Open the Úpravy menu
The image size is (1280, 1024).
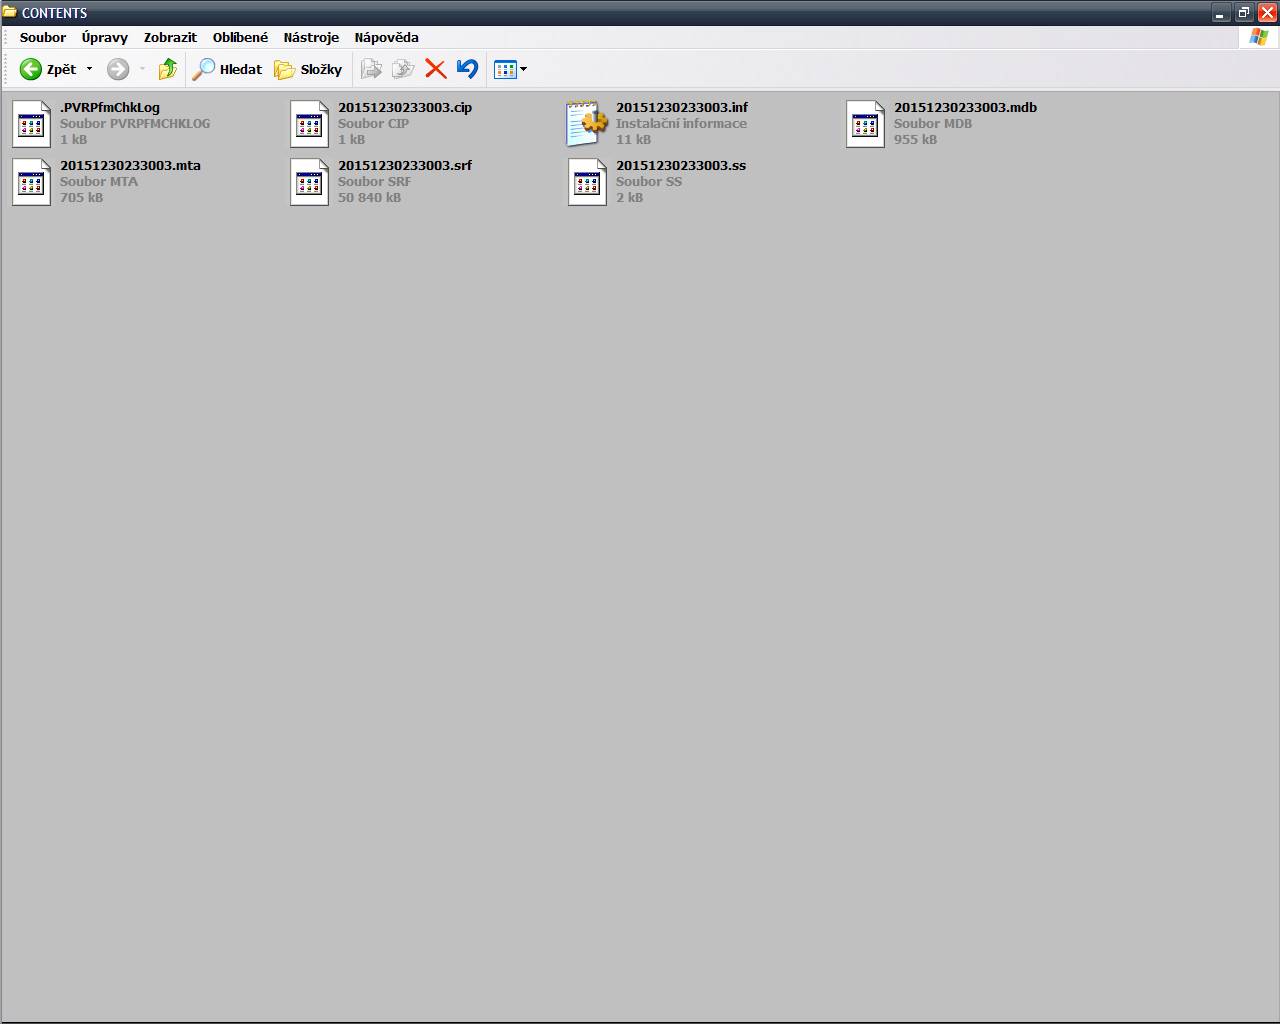point(105,37)
